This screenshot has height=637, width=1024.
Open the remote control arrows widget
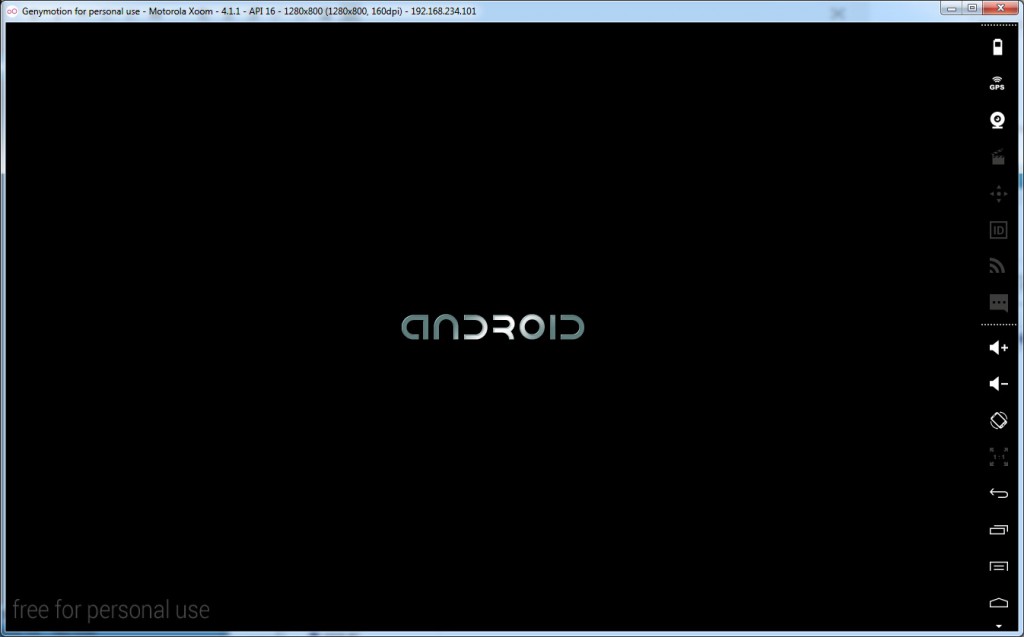997,194
